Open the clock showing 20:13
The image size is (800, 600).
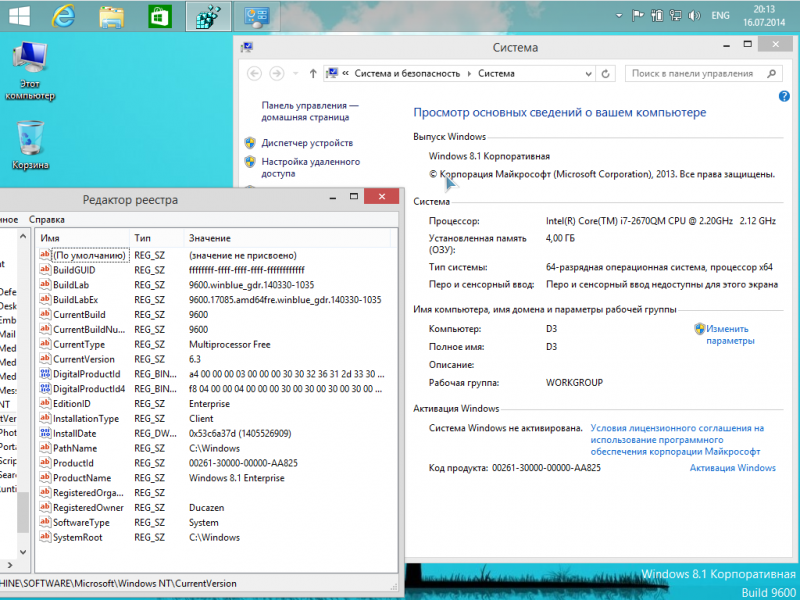point(764,16)
